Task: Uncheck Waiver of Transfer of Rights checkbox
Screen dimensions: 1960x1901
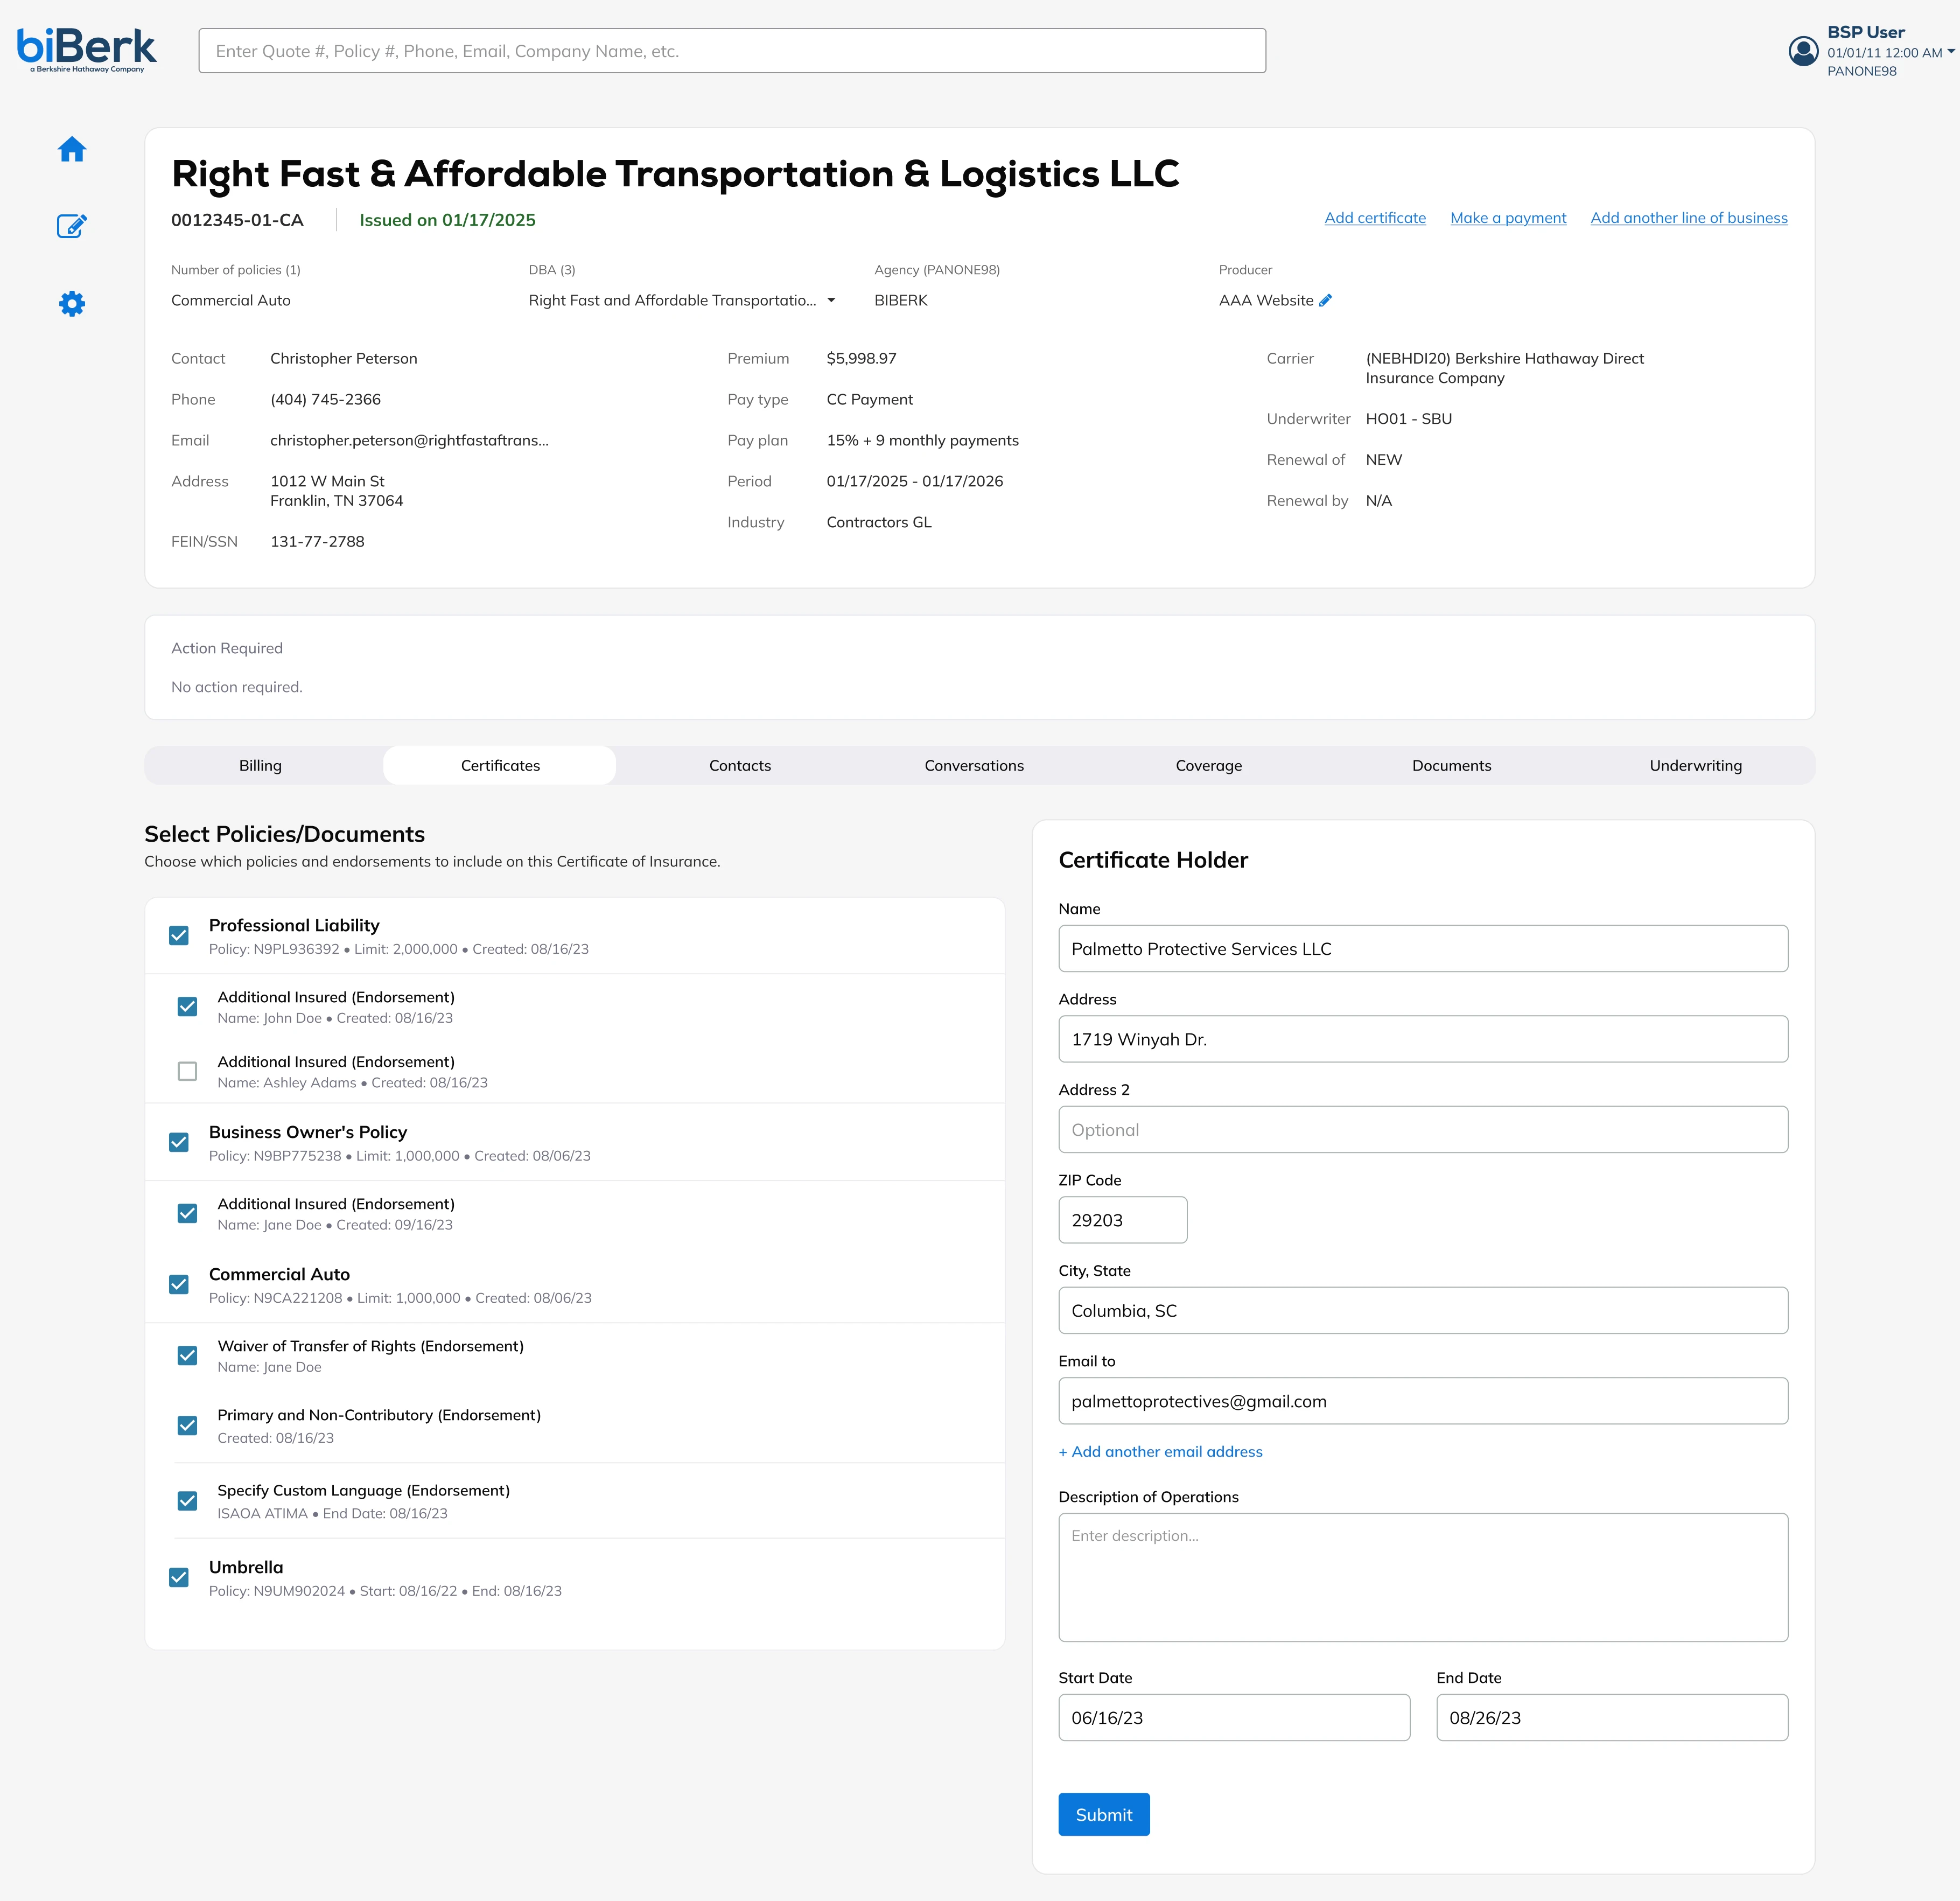Action: click(x=187, y=1356)
